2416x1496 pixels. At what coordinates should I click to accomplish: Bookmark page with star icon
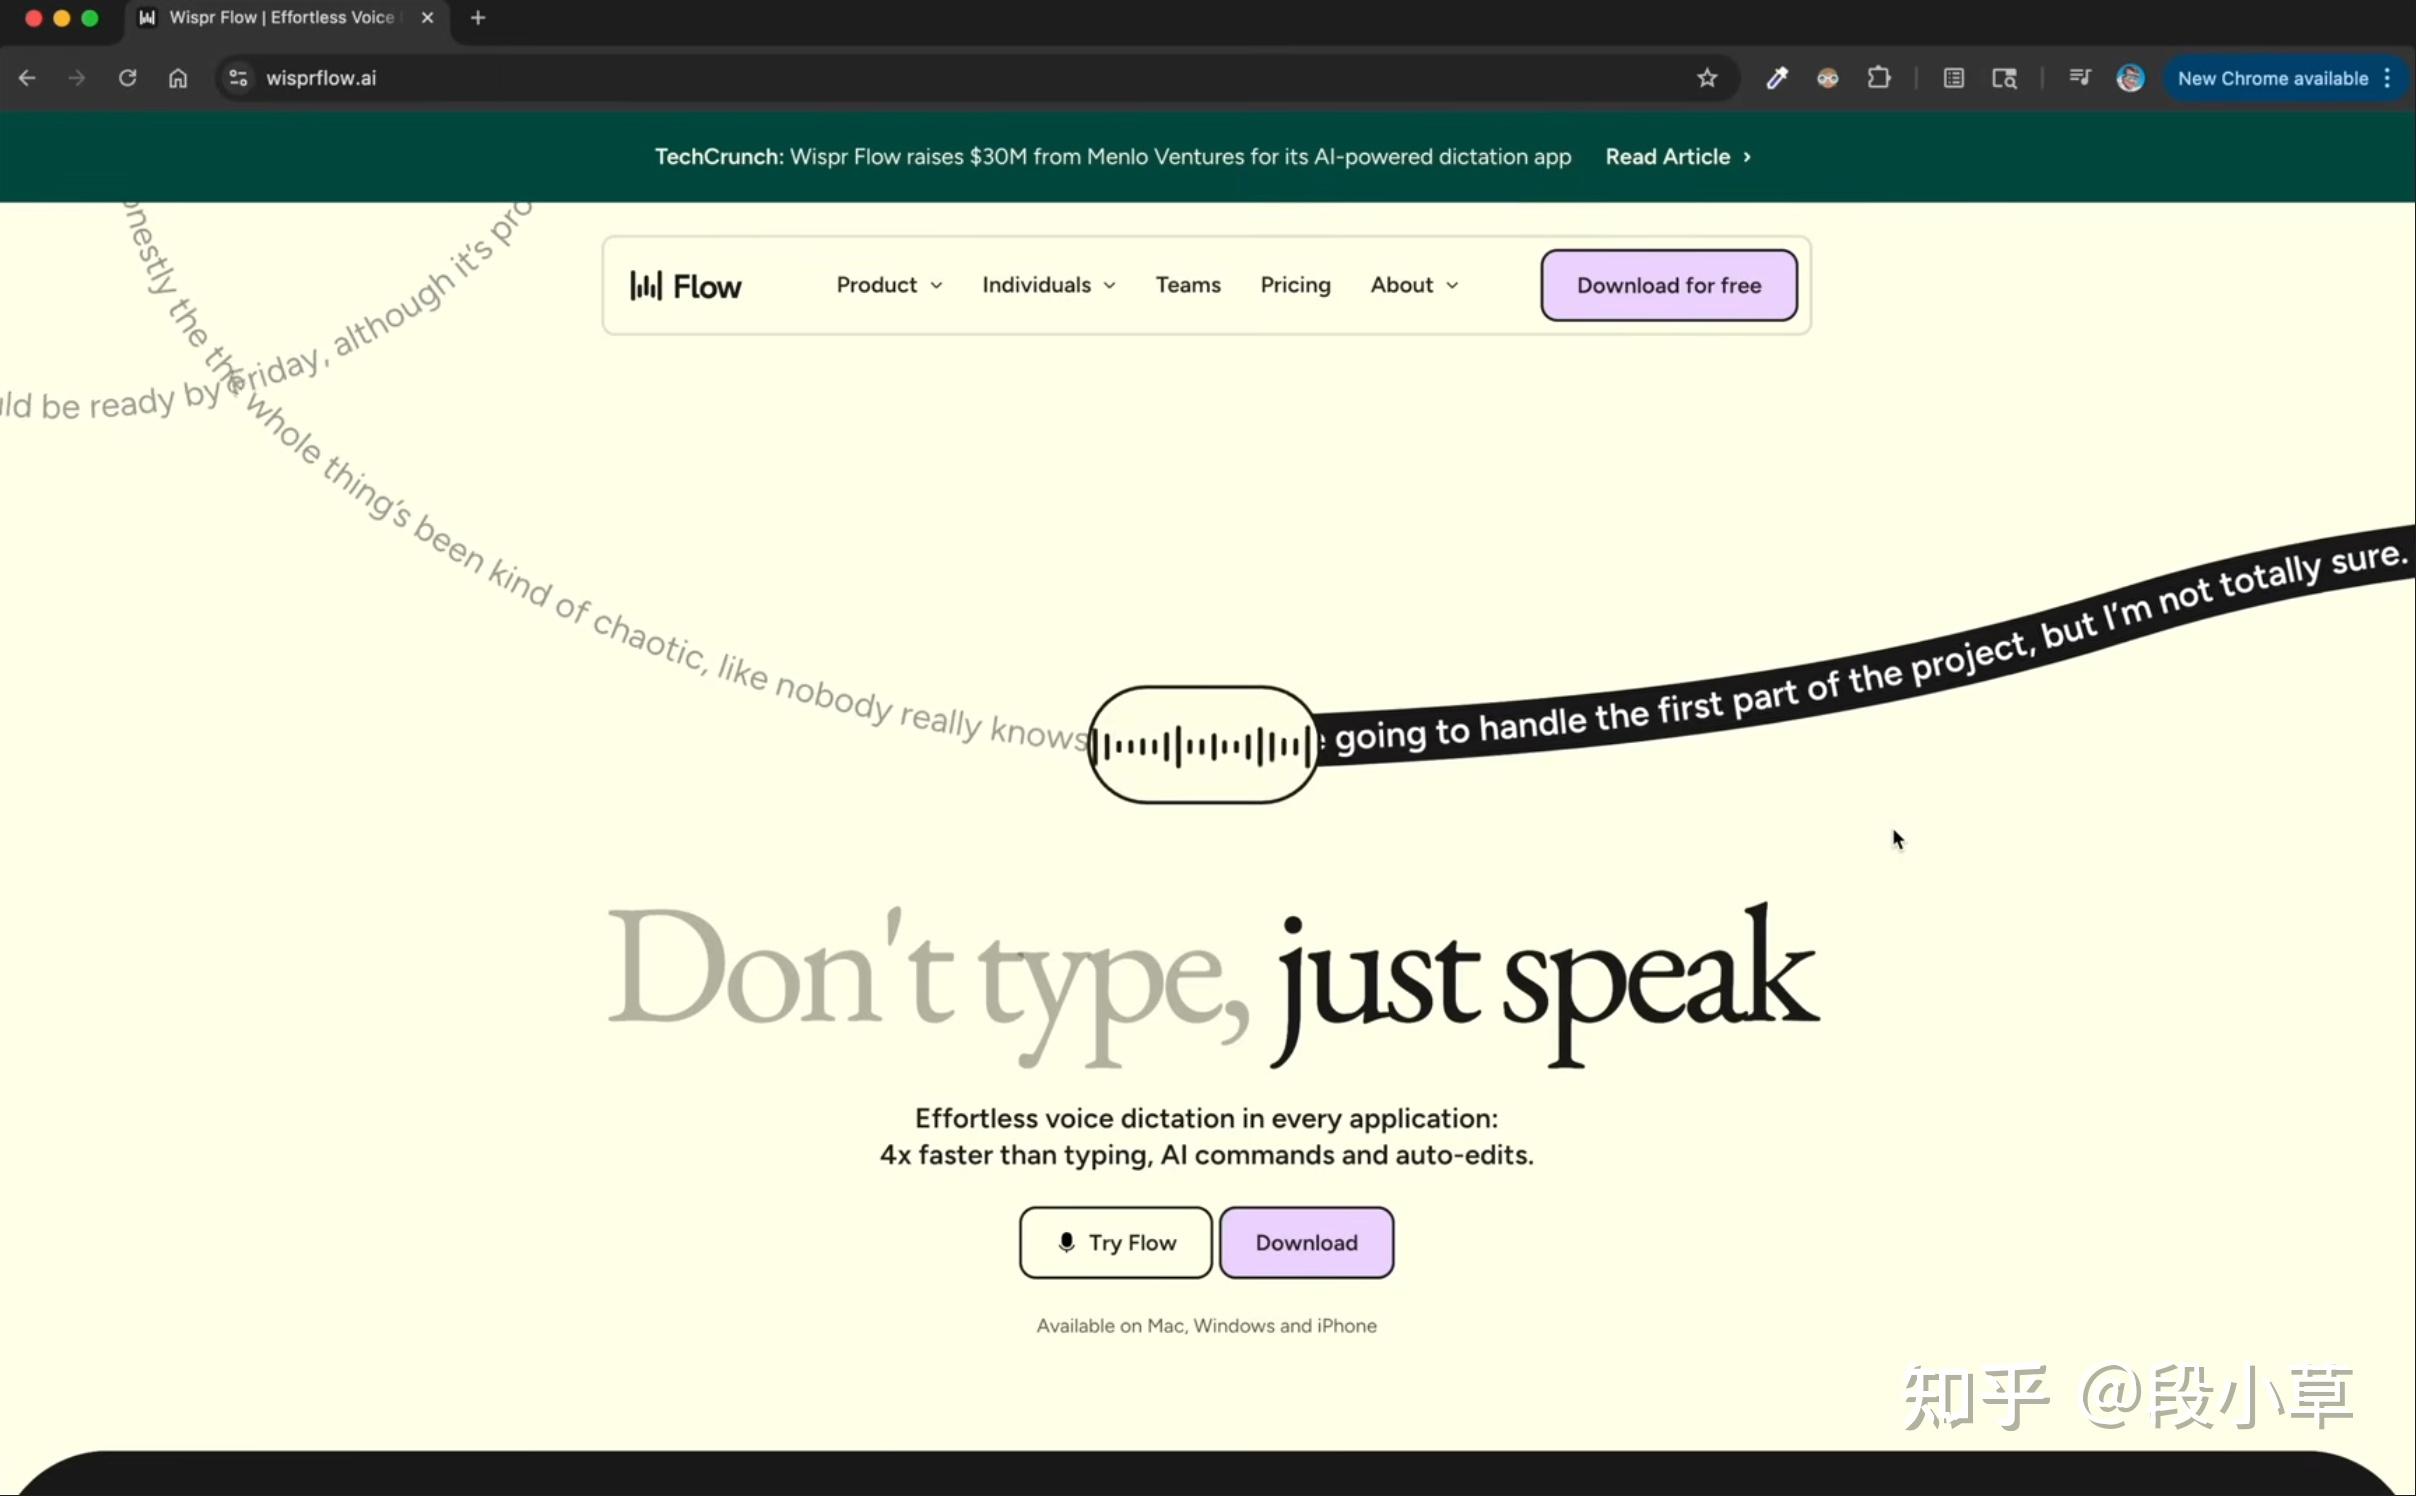pyautogui.click(x=1707, y=78)
